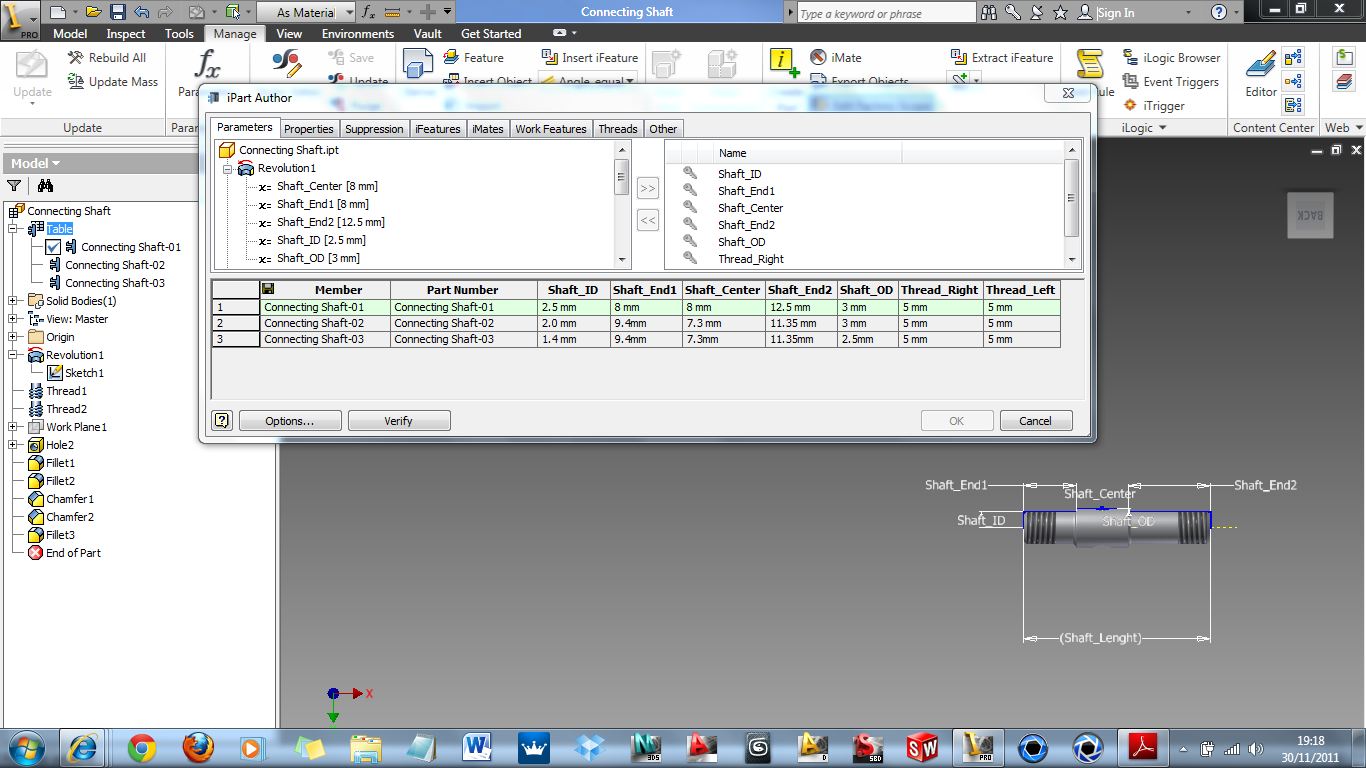Click the Extract iFeature tool
The image size is (1366, 768).
(1000, 58)
